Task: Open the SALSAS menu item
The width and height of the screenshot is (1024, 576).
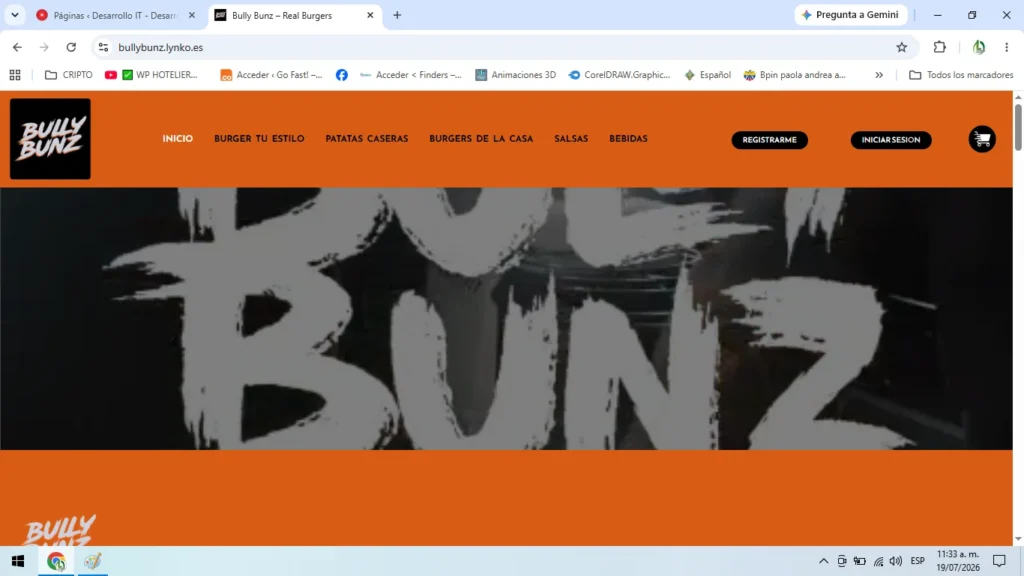Action: tap(571, 138)
